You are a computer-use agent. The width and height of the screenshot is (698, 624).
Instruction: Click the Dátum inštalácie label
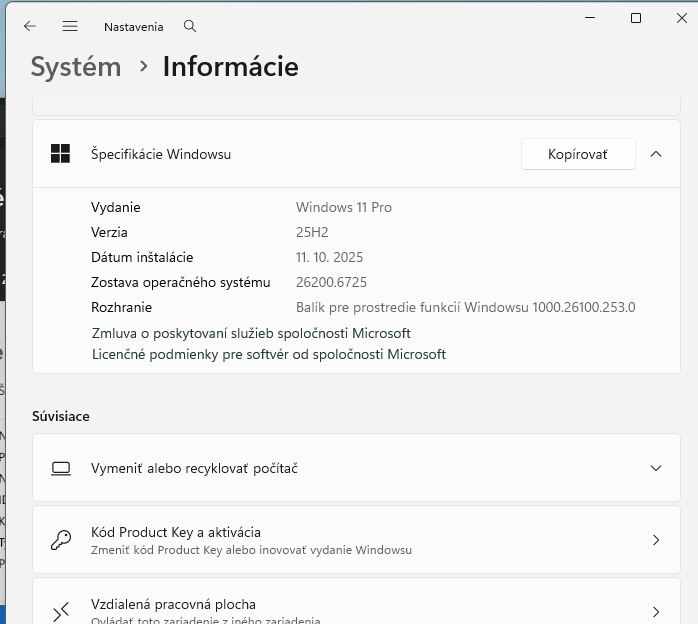click(142, 257)
